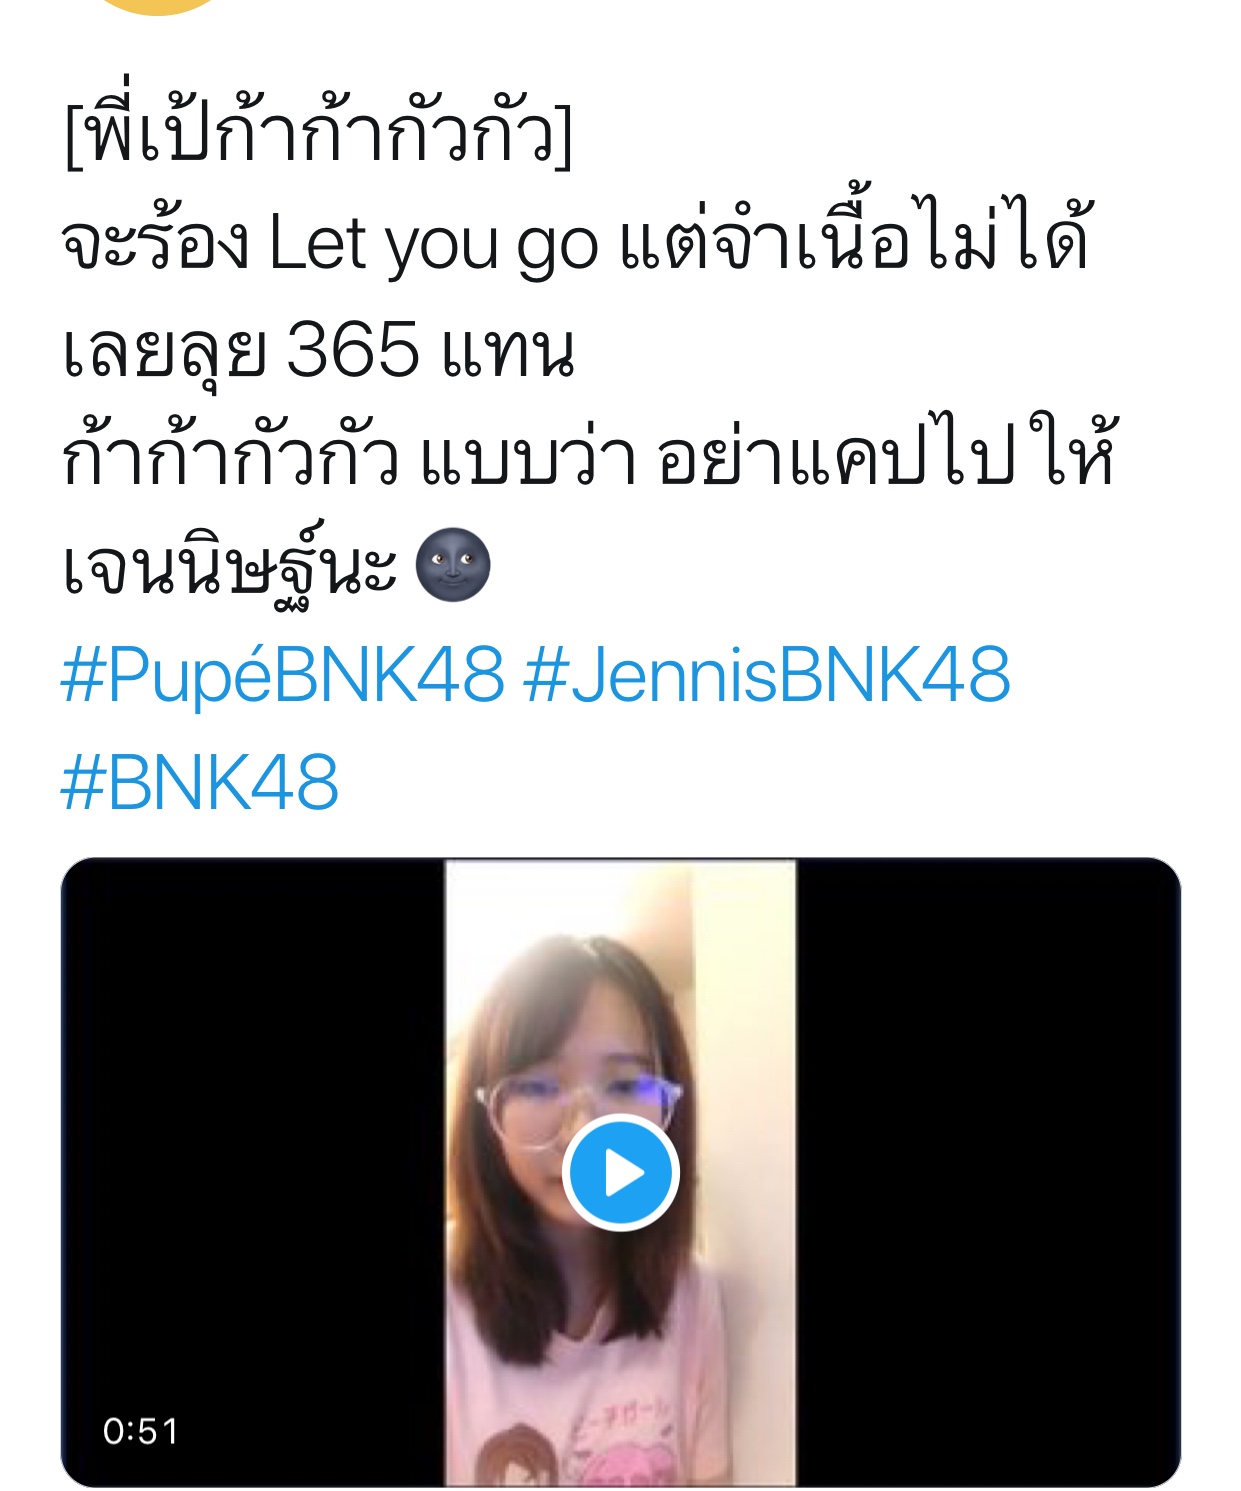
Task: Play the 0:51 video
Action: tap(620, 1172)
